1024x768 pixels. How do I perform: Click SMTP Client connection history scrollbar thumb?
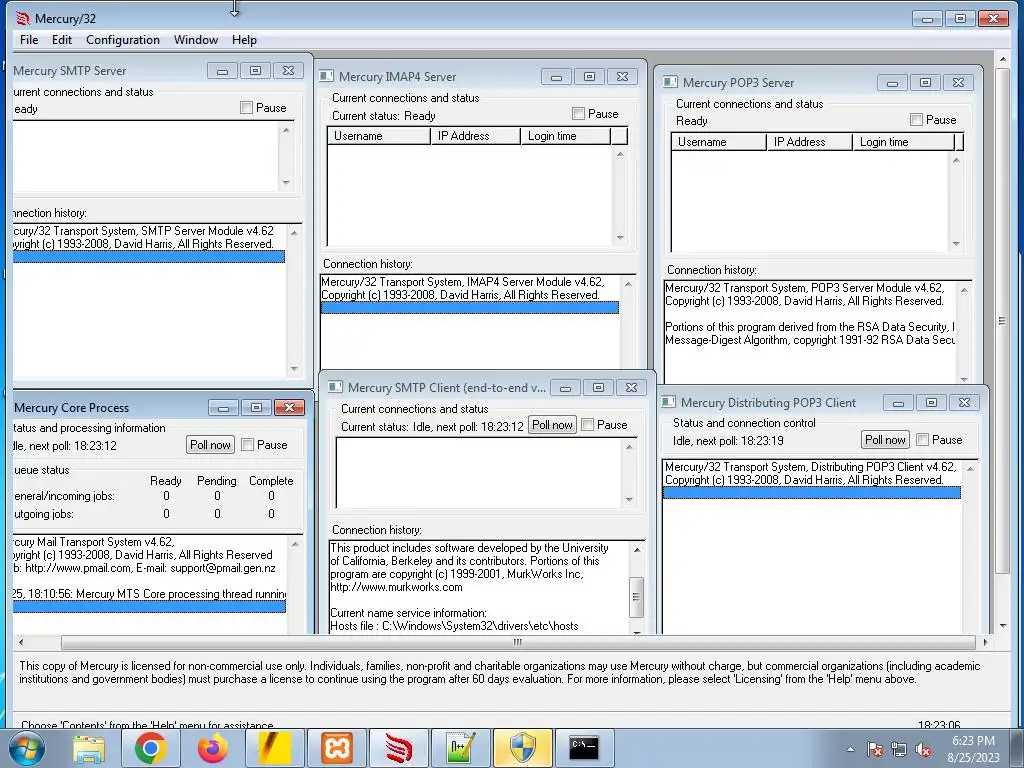(x=637, y=597)
